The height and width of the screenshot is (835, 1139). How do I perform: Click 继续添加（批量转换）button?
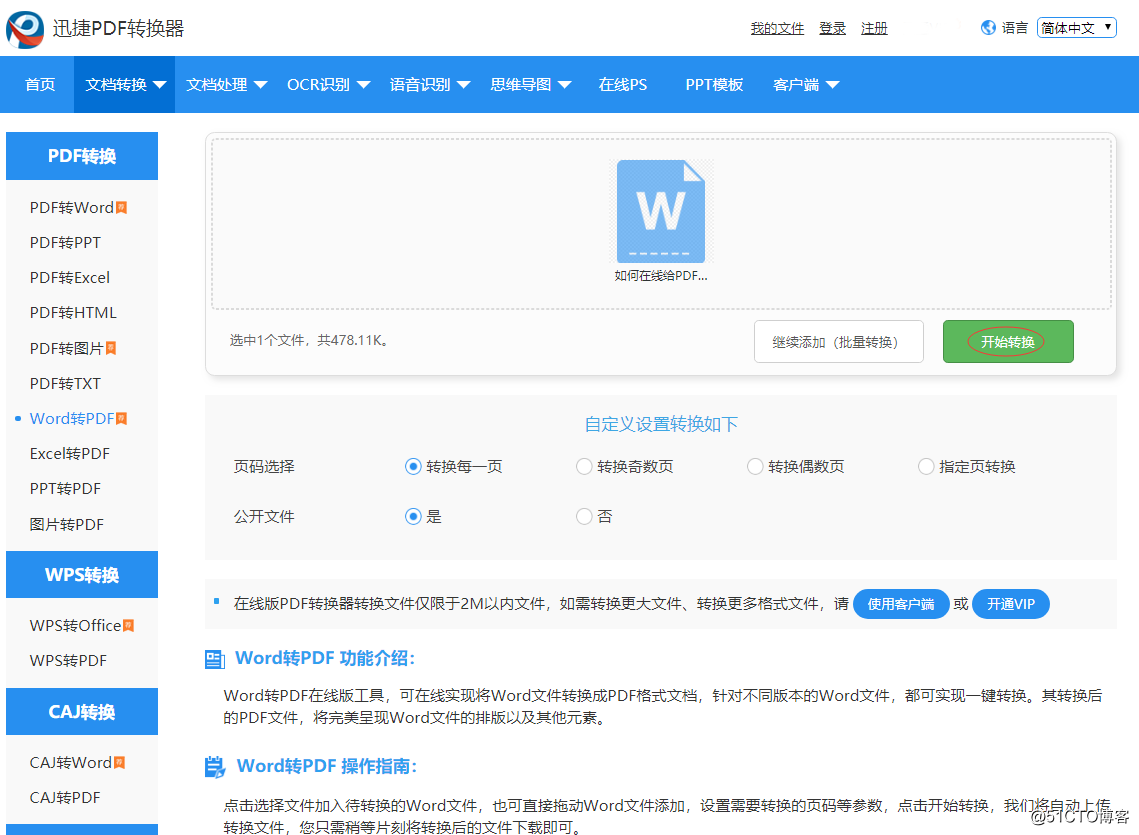point(838,342)
